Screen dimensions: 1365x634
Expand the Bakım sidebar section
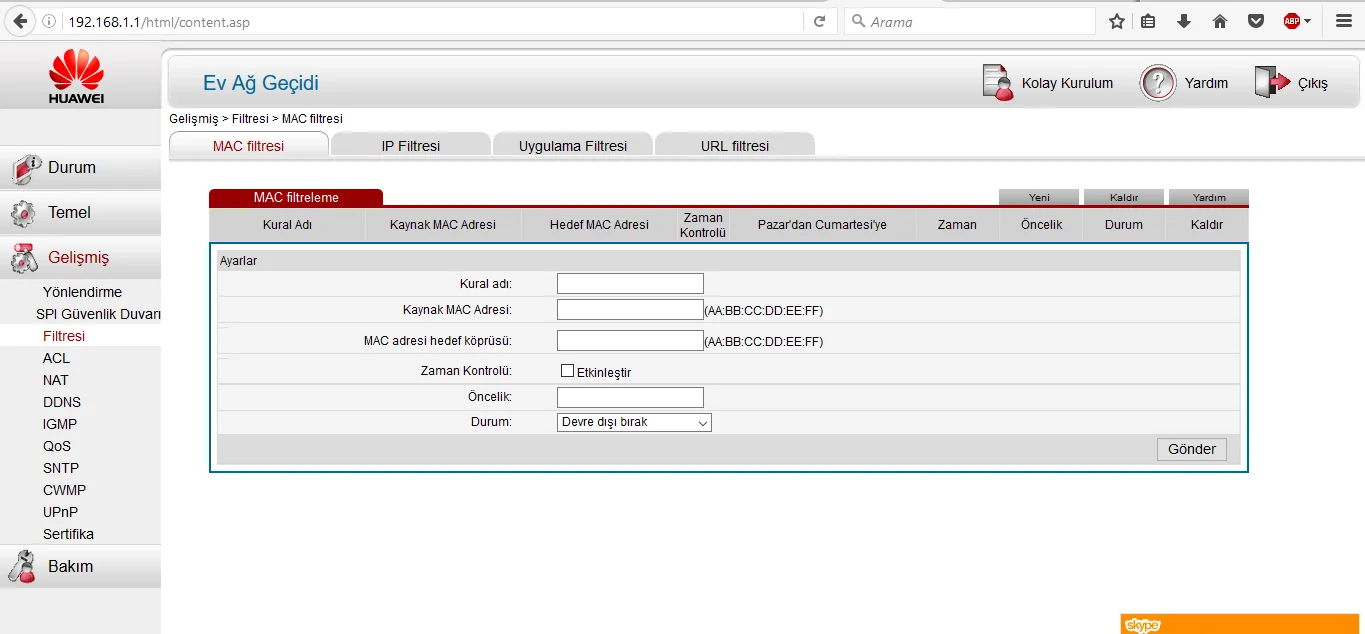pos(70,566)
